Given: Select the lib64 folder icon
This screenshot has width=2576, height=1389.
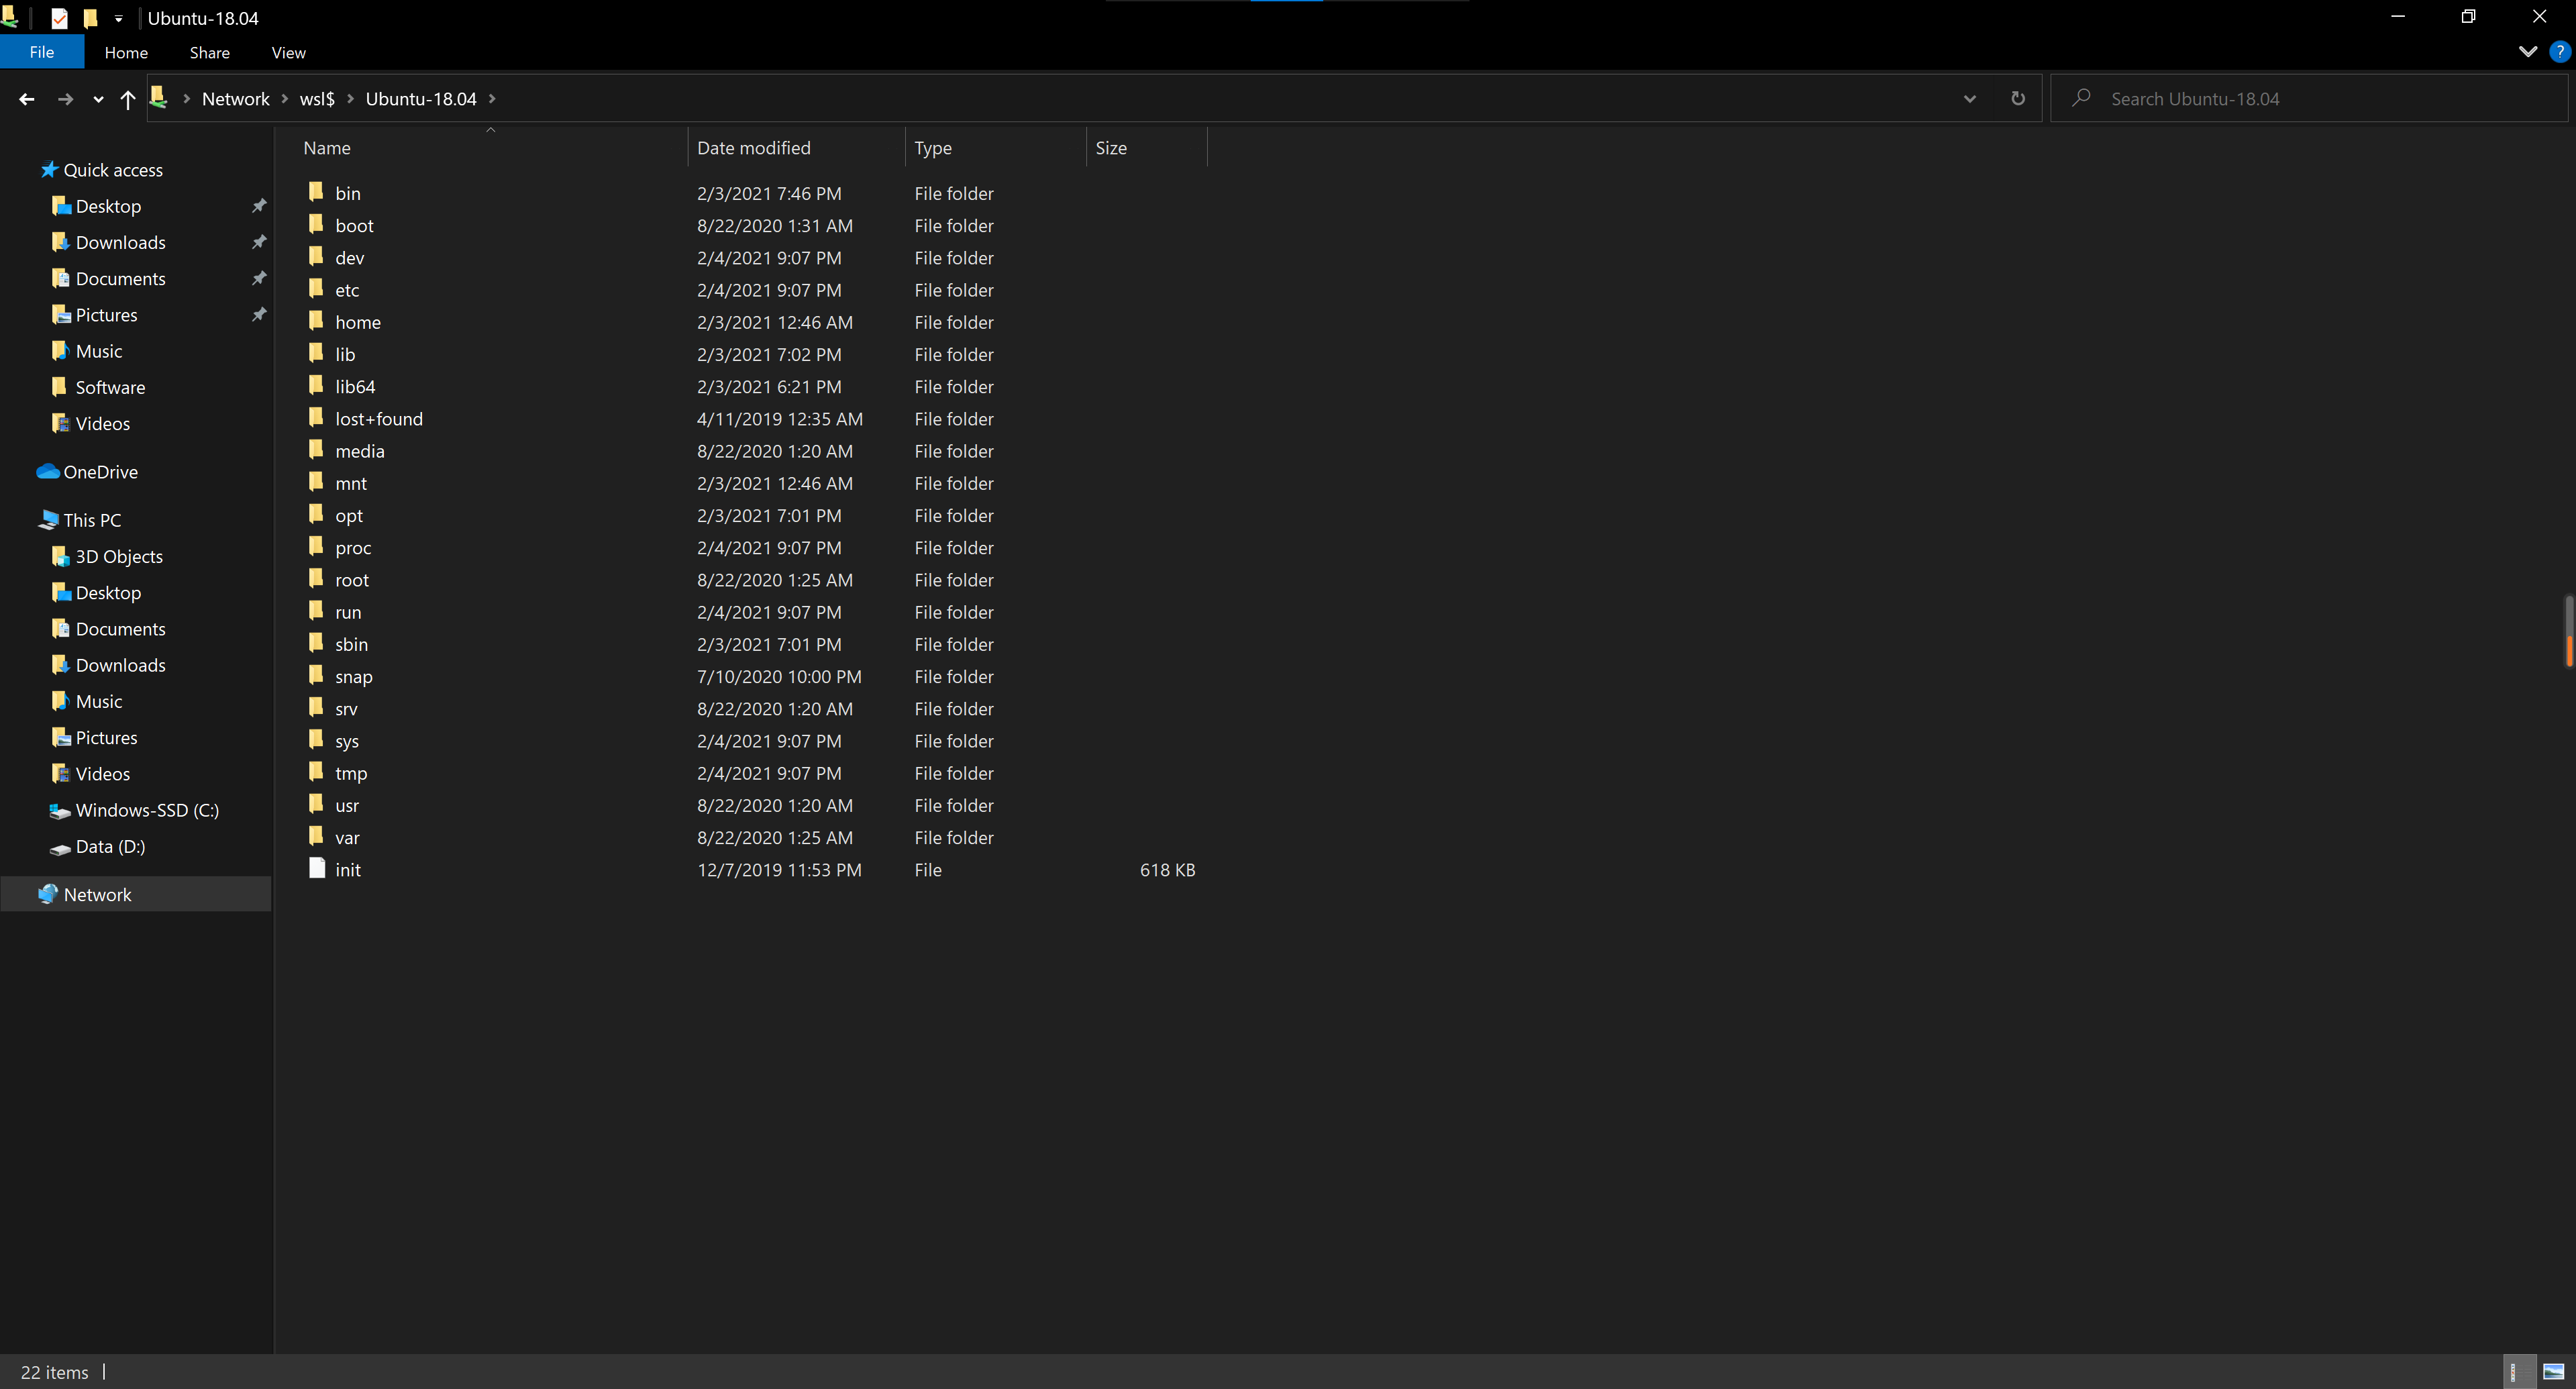Looking at the screenshot, I should [x=316, y=385].
